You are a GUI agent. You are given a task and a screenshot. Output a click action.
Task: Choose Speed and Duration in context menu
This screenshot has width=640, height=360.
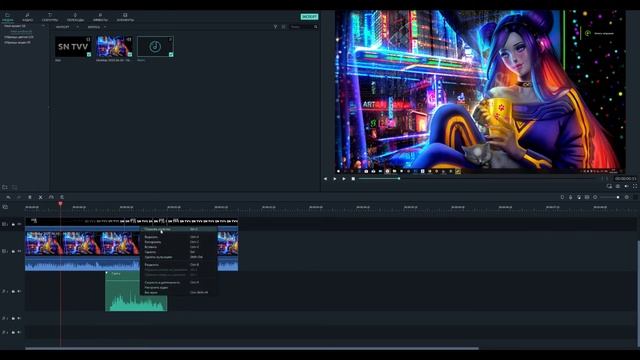click(x=178, y=282)
